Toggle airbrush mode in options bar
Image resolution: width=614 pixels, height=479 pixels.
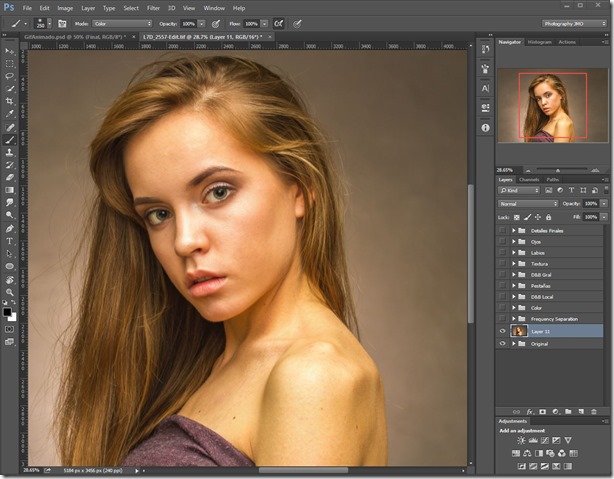point(278,24)
